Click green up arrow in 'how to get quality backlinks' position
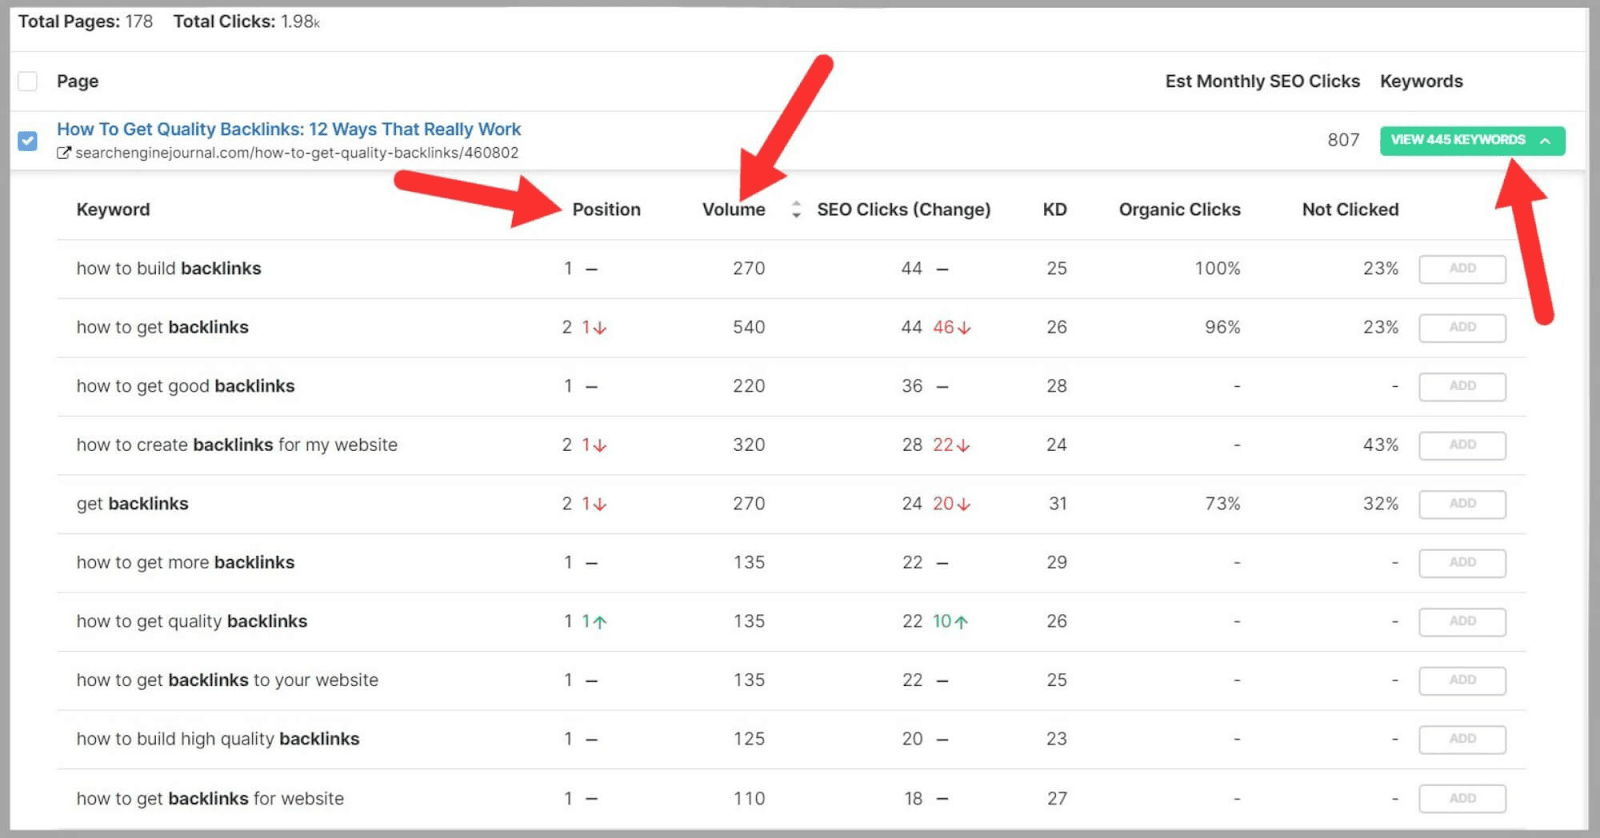 (x=600, y=622)
